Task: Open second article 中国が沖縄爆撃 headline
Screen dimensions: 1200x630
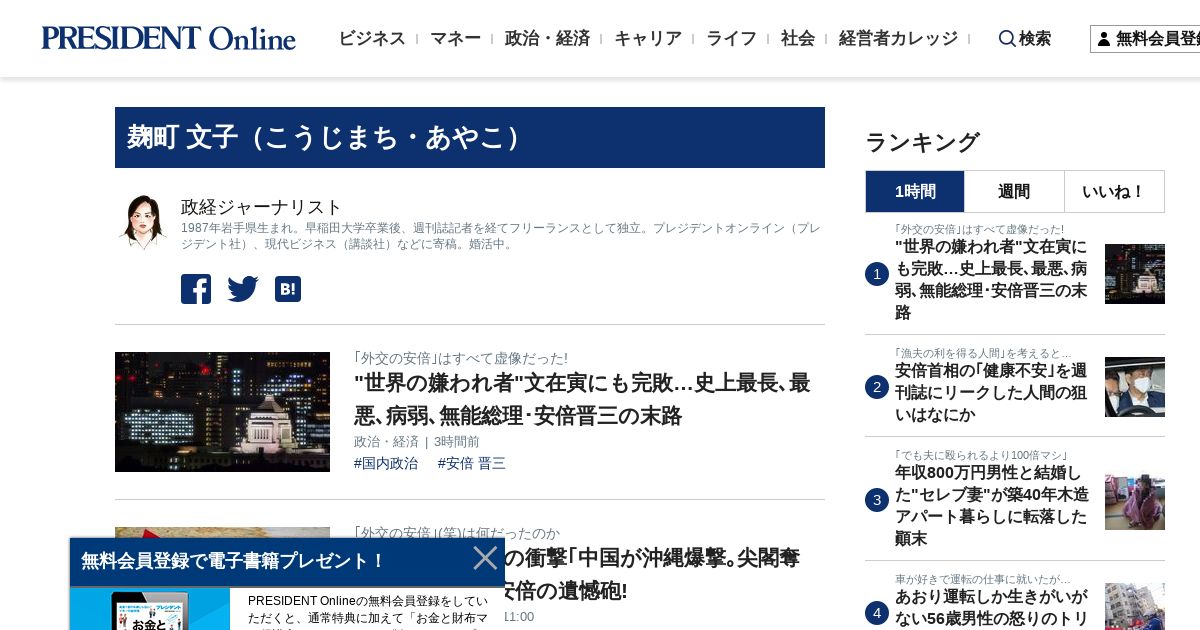Action: pos(650,574)
